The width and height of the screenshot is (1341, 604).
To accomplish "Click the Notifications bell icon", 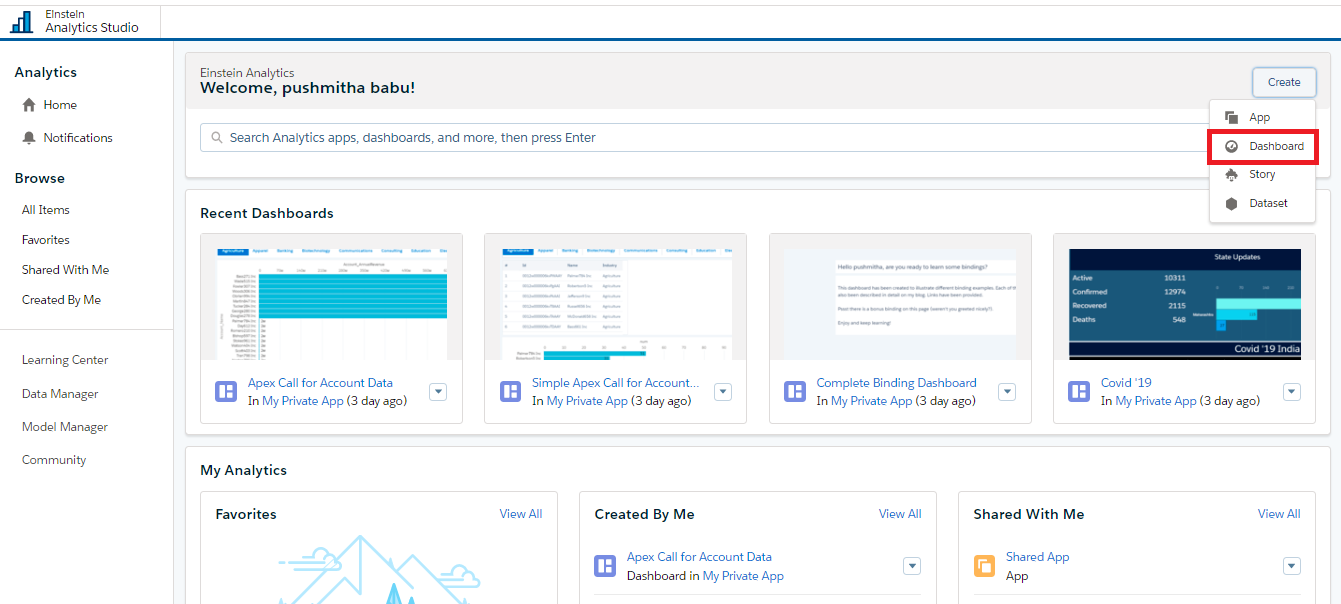I will tap(29, 138).
